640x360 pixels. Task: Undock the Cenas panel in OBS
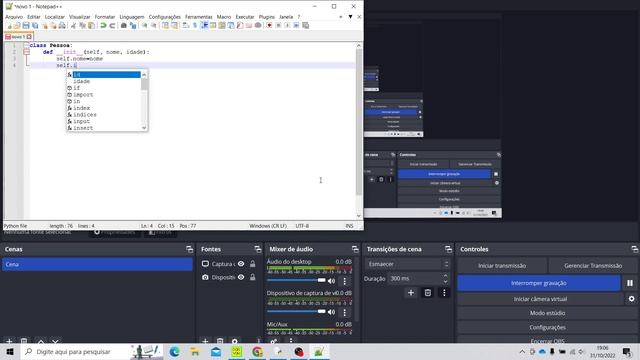click(x=189, y=249)
